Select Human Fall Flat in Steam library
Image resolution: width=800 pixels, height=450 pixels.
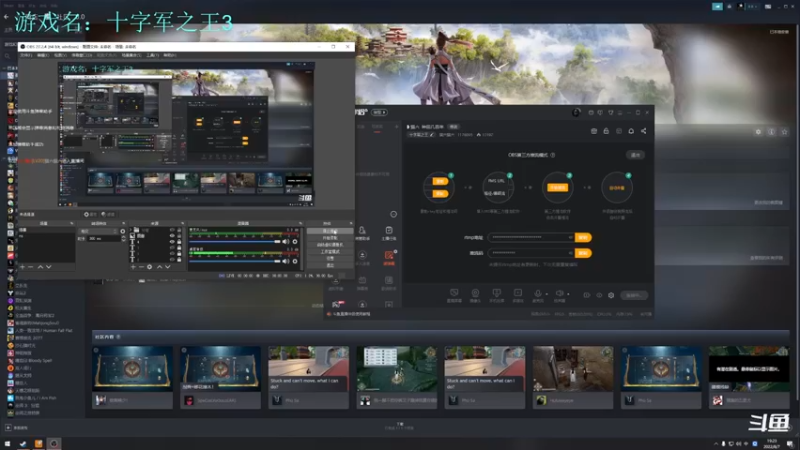pos(43,331)
